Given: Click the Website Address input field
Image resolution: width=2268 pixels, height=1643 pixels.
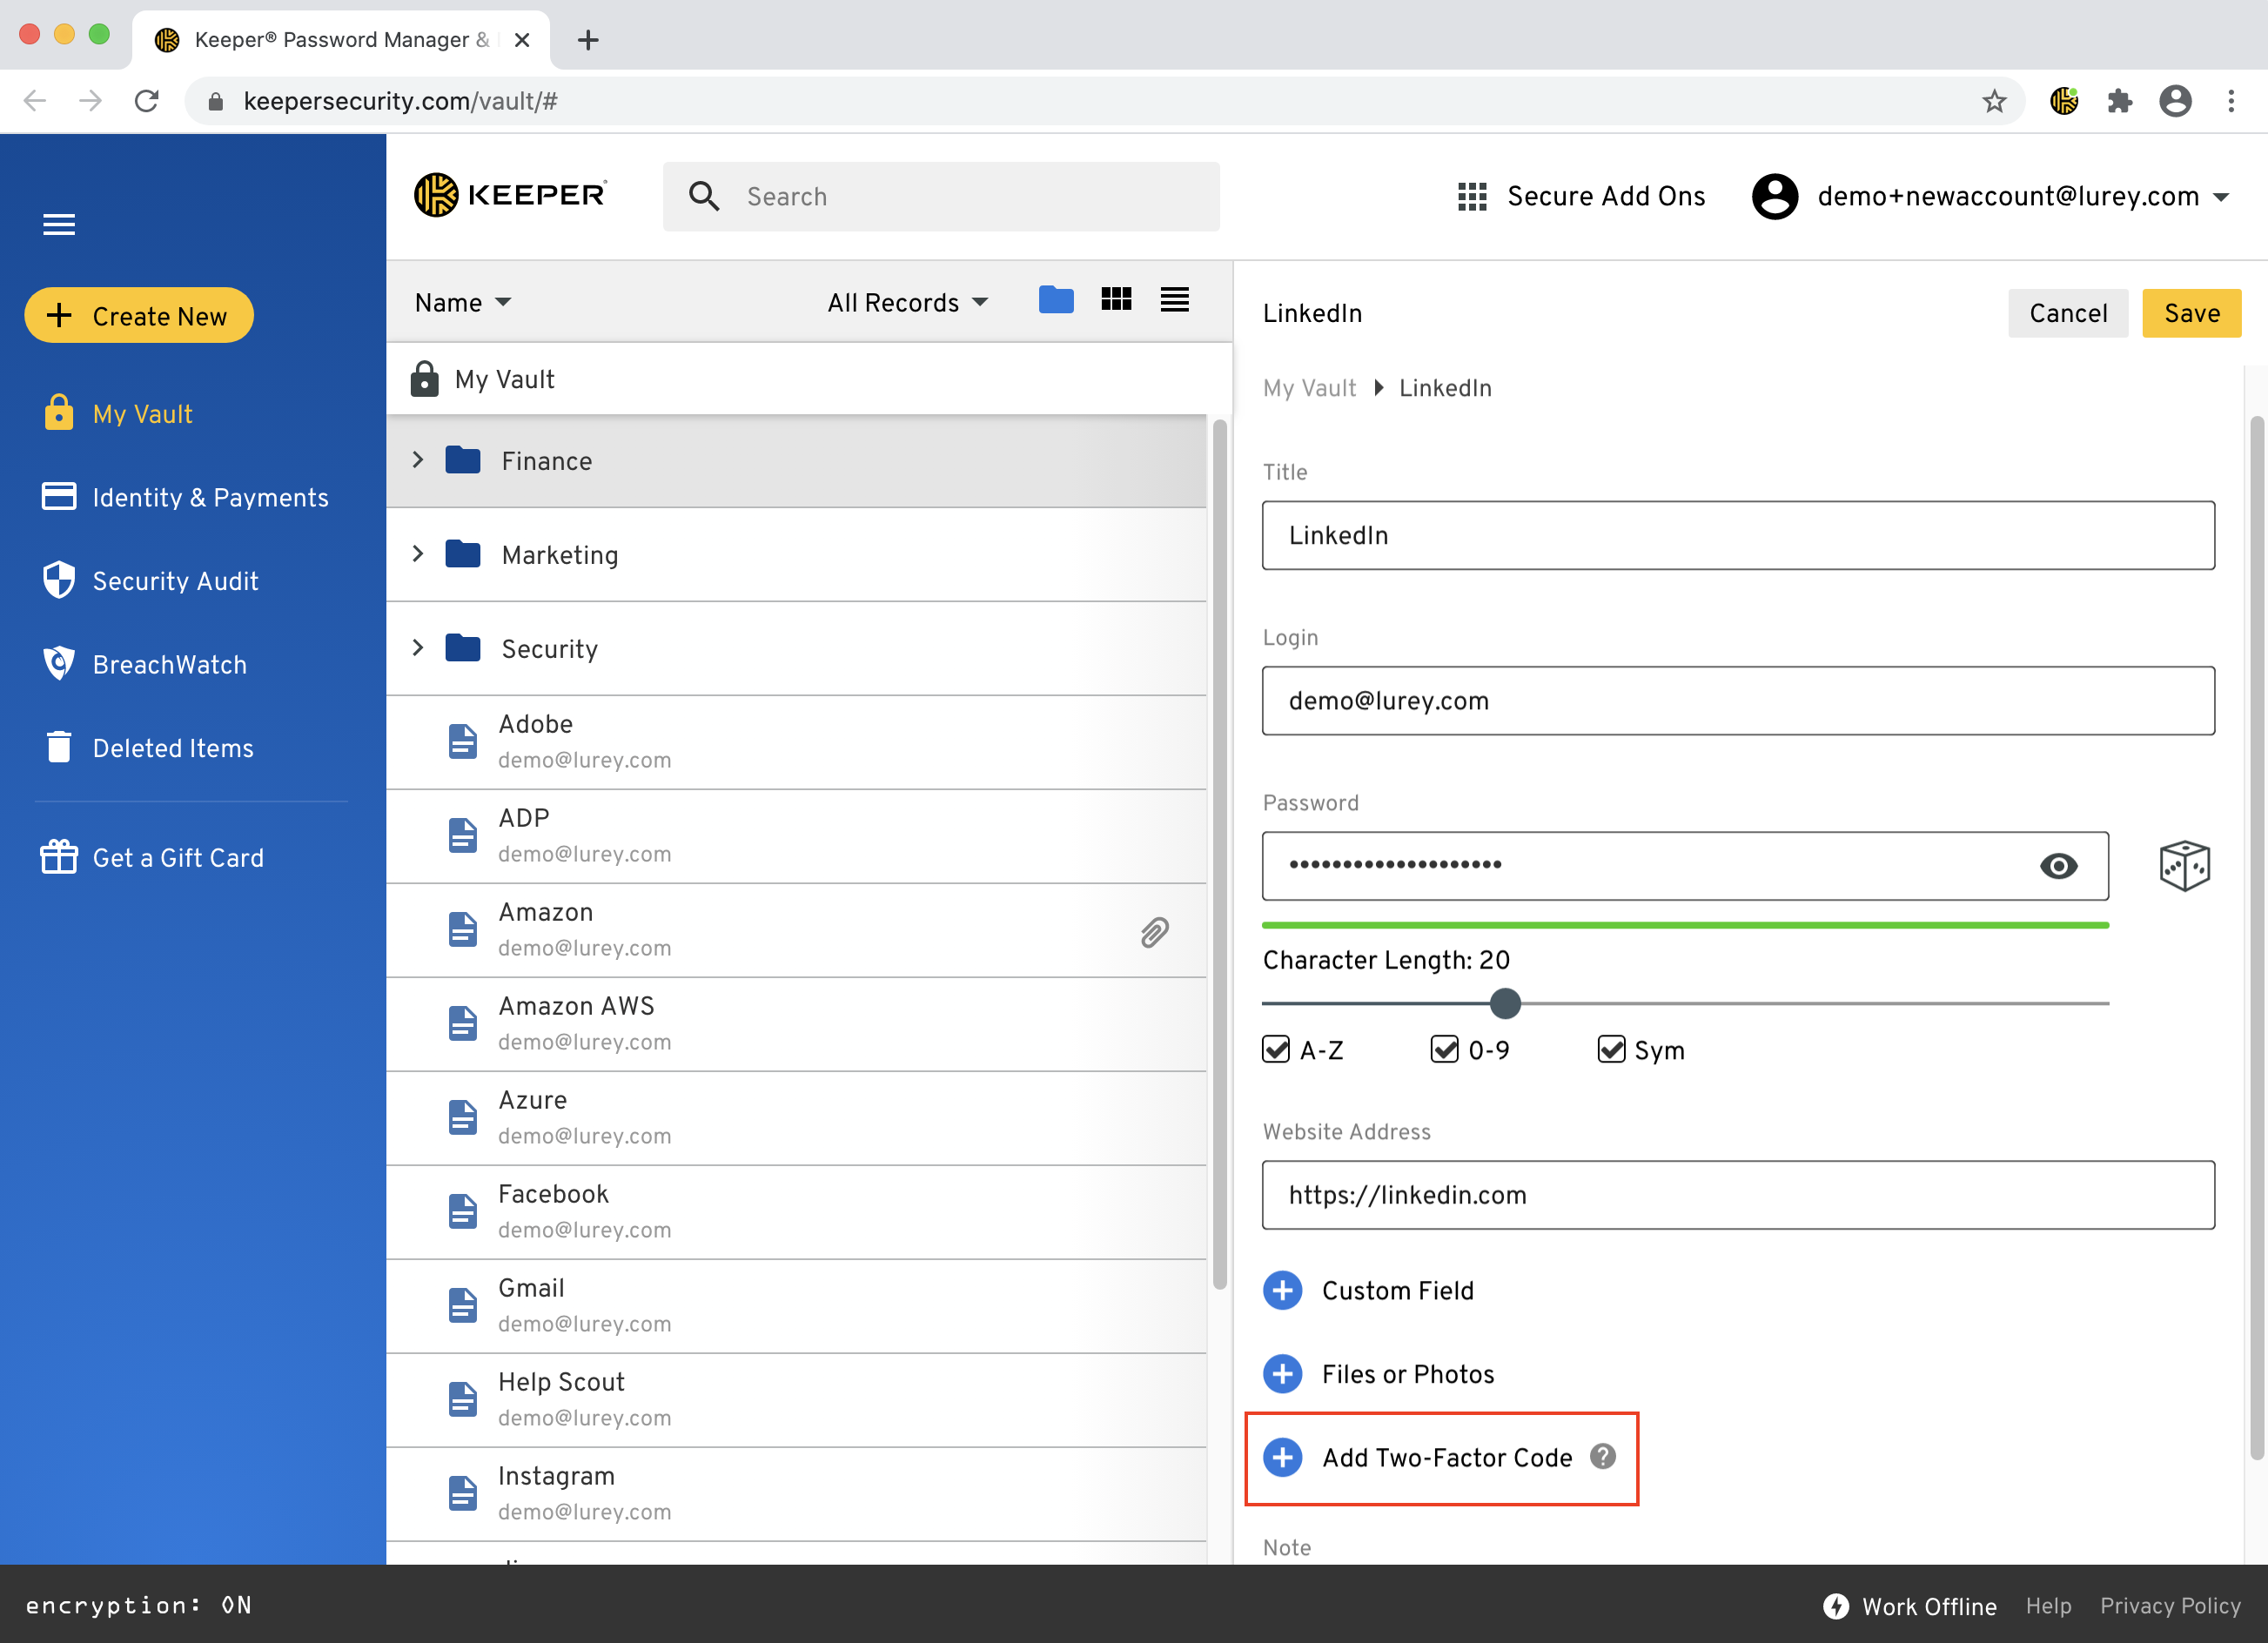Looking at the screenshot, I should [1738, 1194].
